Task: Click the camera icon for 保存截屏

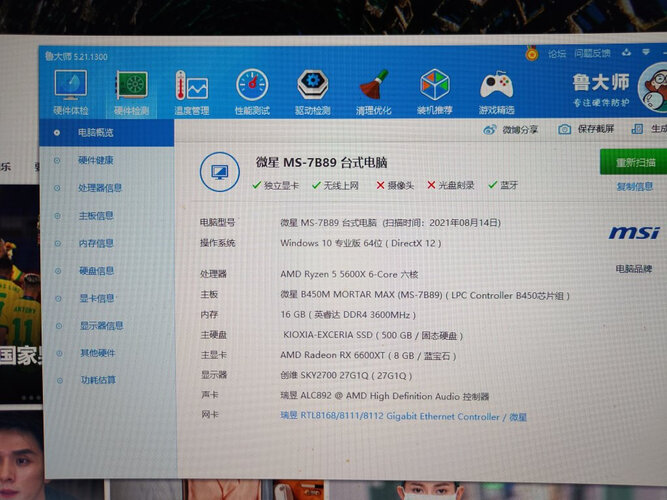Action: pos(564,129)
